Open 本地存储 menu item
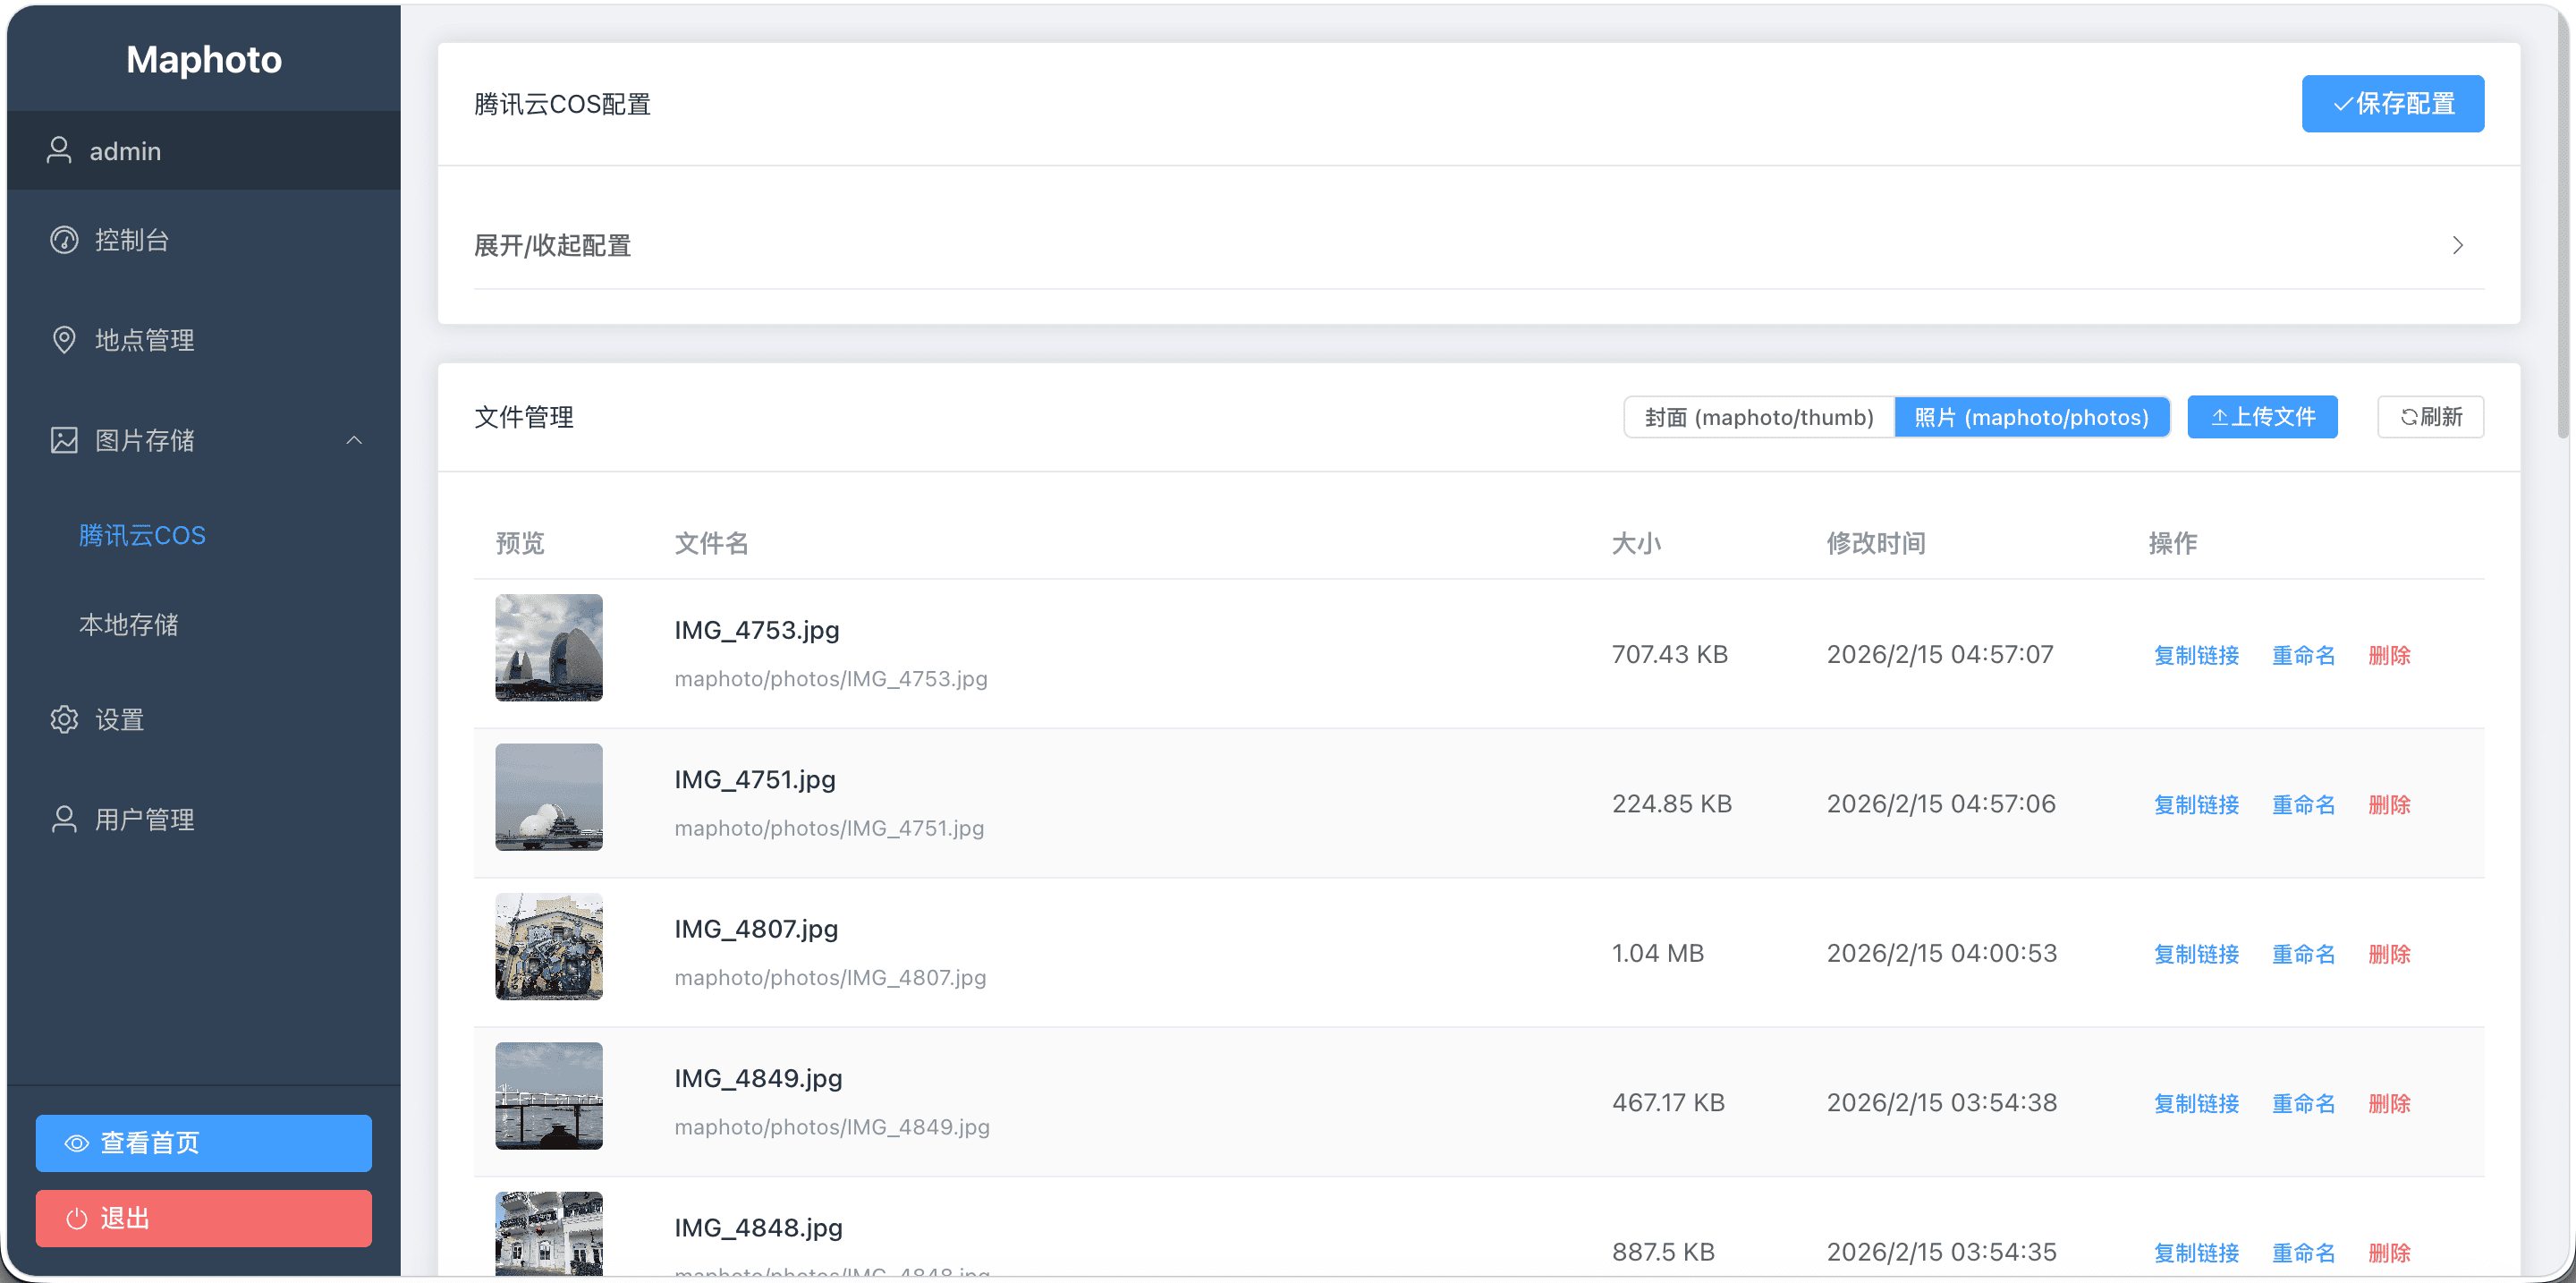The height and width of the screenshot is (1283, 2576). point(129,625)
